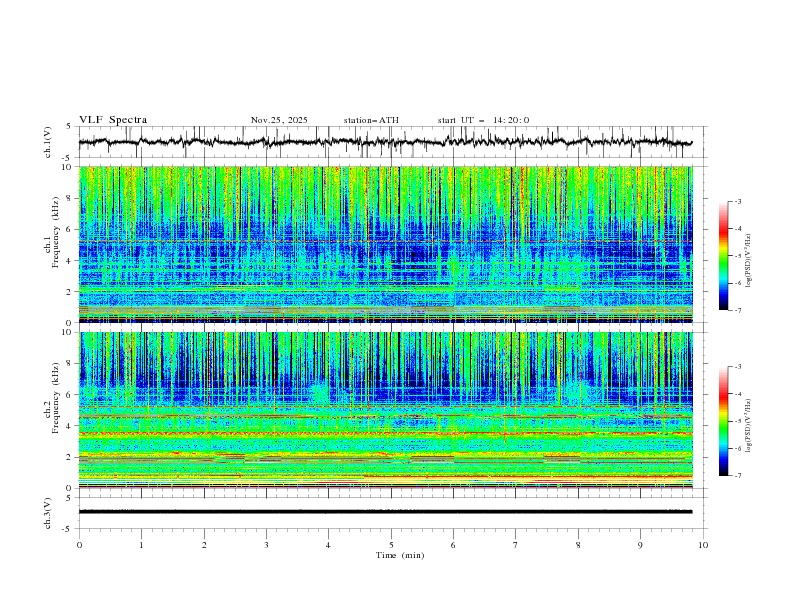792x612 pixels.
Task: Click the "VLF Spectra" title text
Action: coord(113,120)
